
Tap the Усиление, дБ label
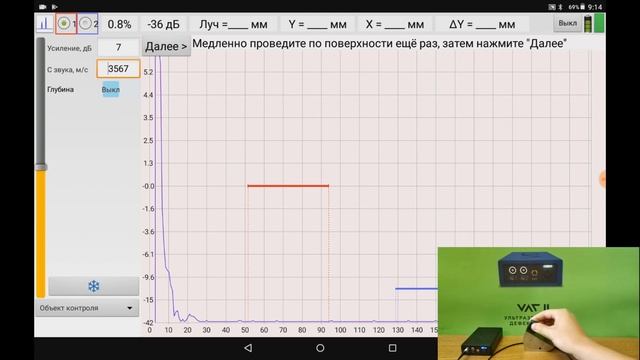tap(69, 48)
